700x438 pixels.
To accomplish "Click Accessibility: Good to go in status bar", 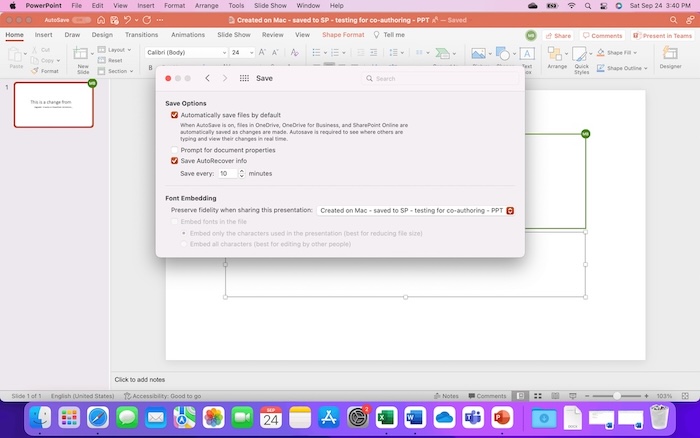I will [x=162, y=396].
